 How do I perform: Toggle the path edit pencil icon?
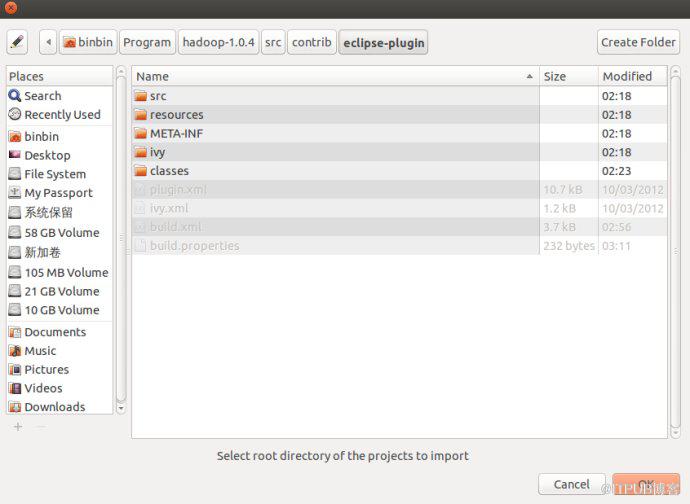pos(17,42)
